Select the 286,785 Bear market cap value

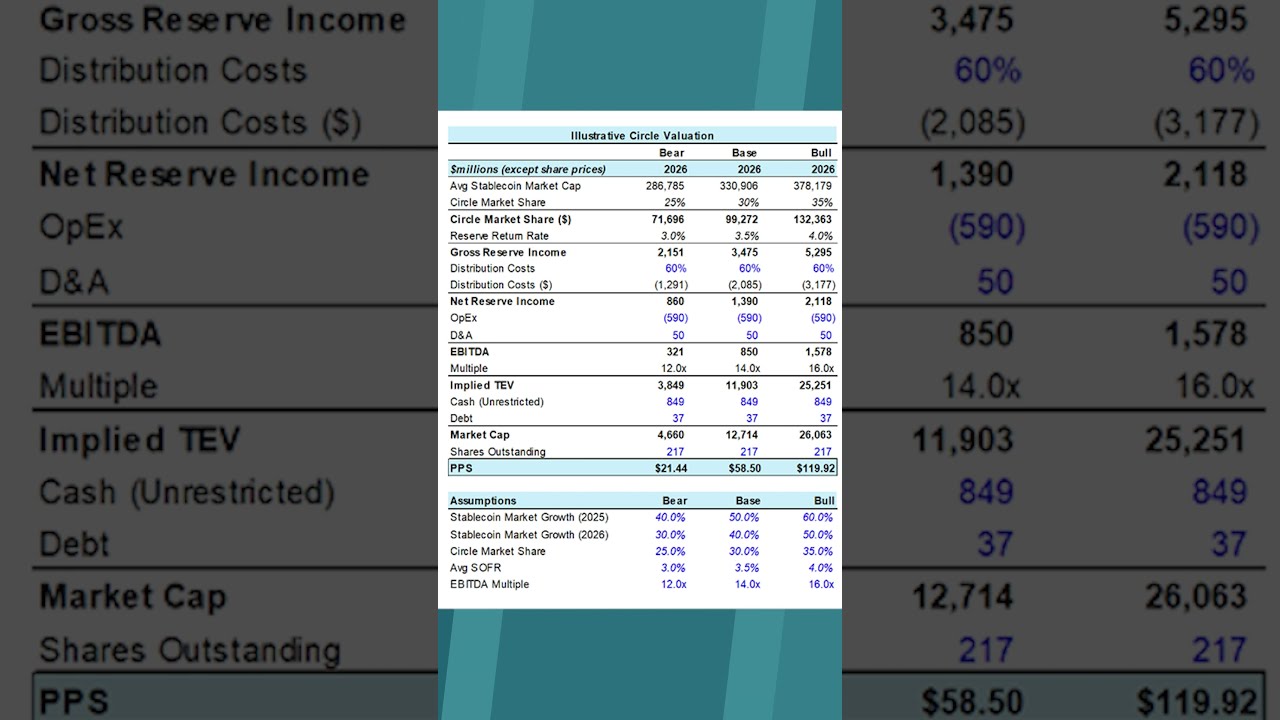point(666,186)
